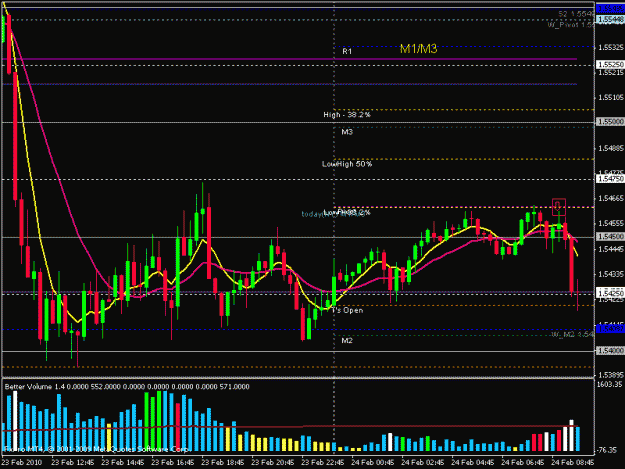Screen dimensions: 625x469
Task: Click price scale value 1.54335
Action: 611,274
